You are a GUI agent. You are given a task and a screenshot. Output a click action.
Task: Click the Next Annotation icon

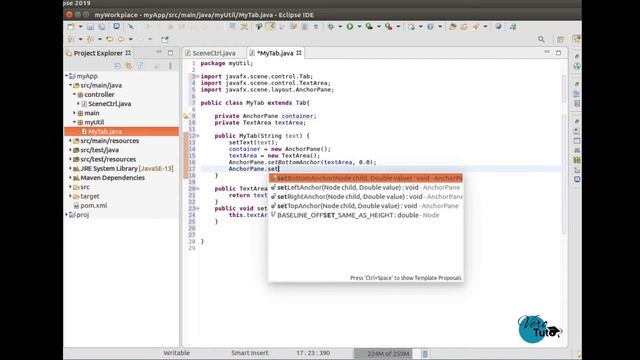(x=71, y=39)
